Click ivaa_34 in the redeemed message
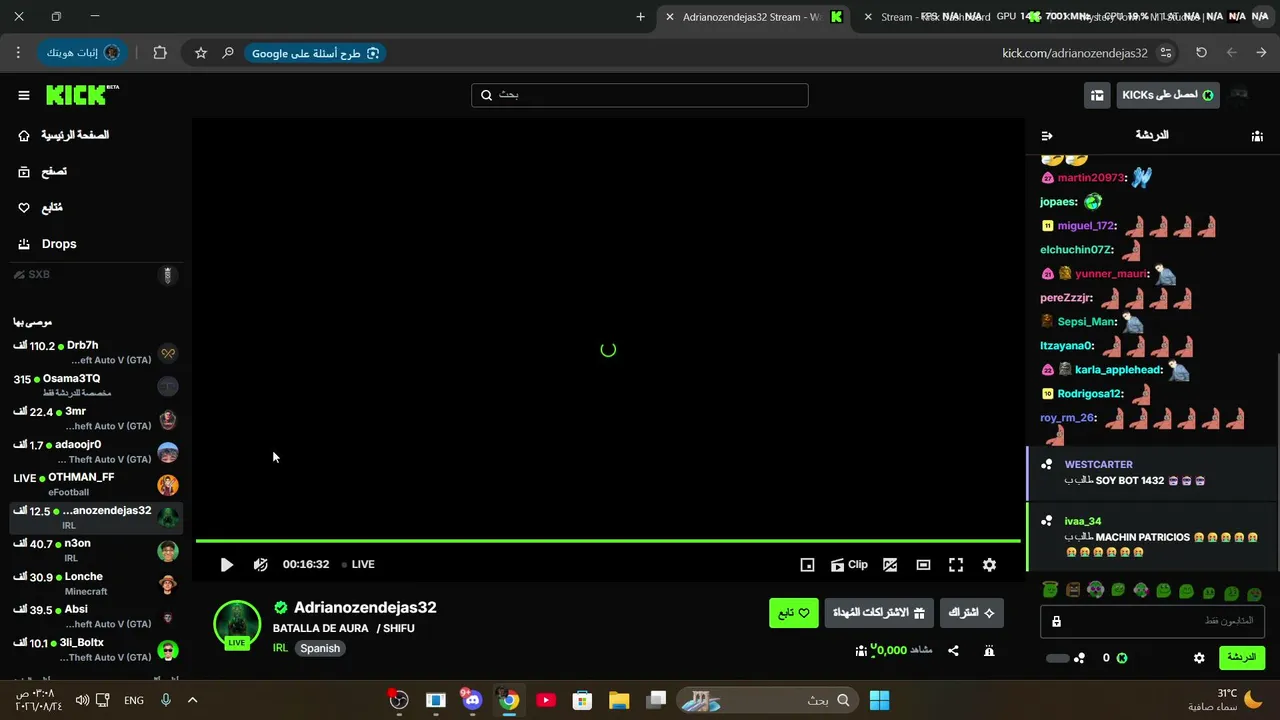1280x720 pixels. (1083, 521)
